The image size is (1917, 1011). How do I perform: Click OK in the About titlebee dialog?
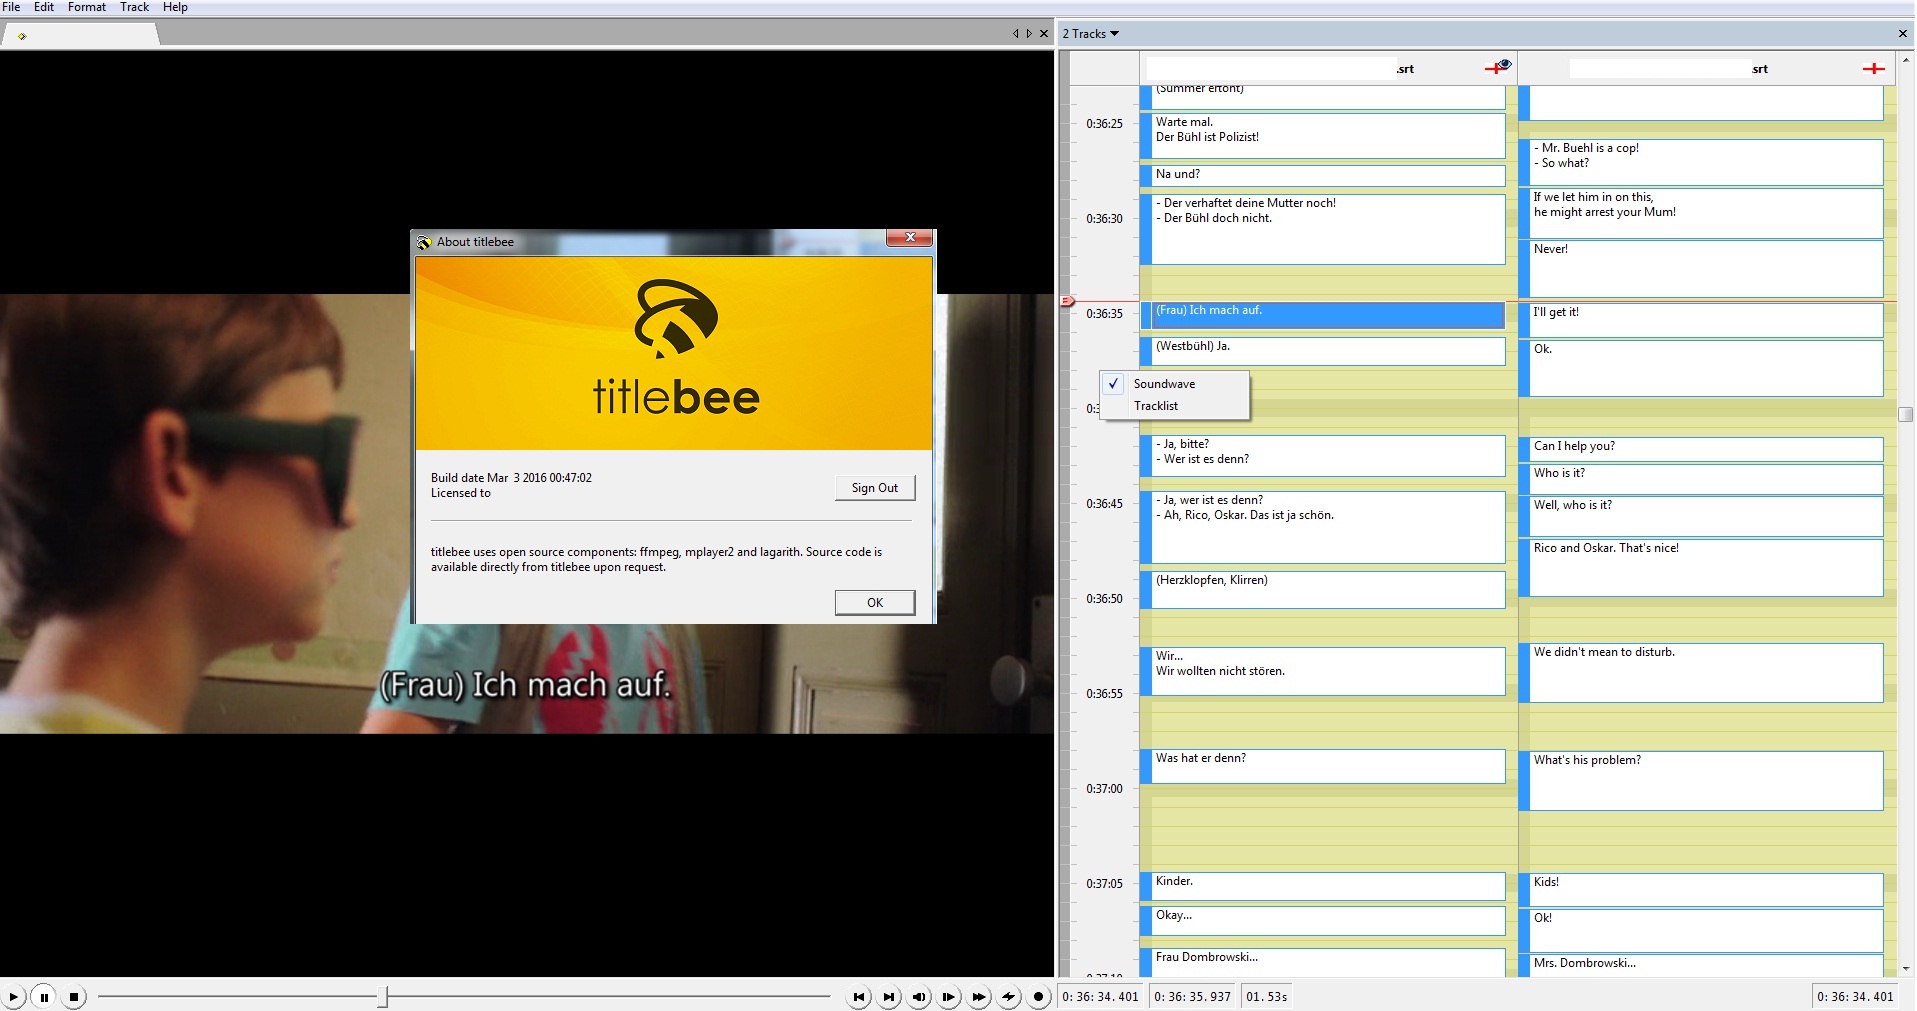pyautogui.click(x=874, y=602)
